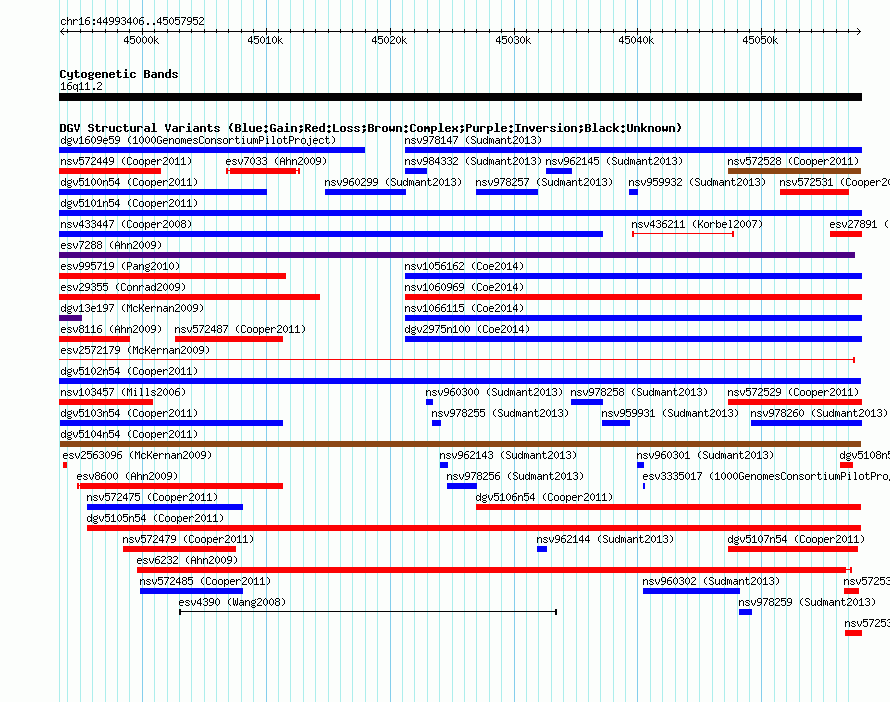Viewport: 890px width, 702px height.
Task: Open dgv5107n54 (Cooper2011) variant
Action: click(796, 539)
